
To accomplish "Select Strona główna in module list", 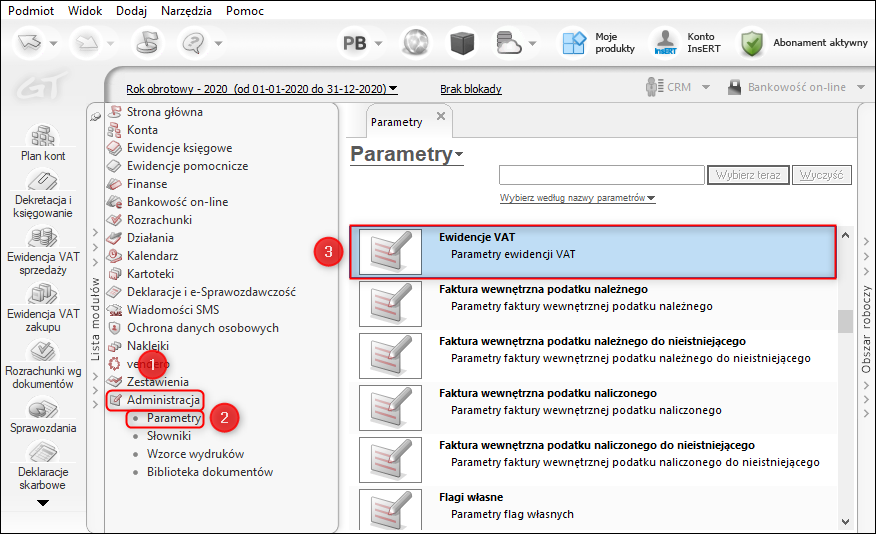I will (x=164, y=112).
